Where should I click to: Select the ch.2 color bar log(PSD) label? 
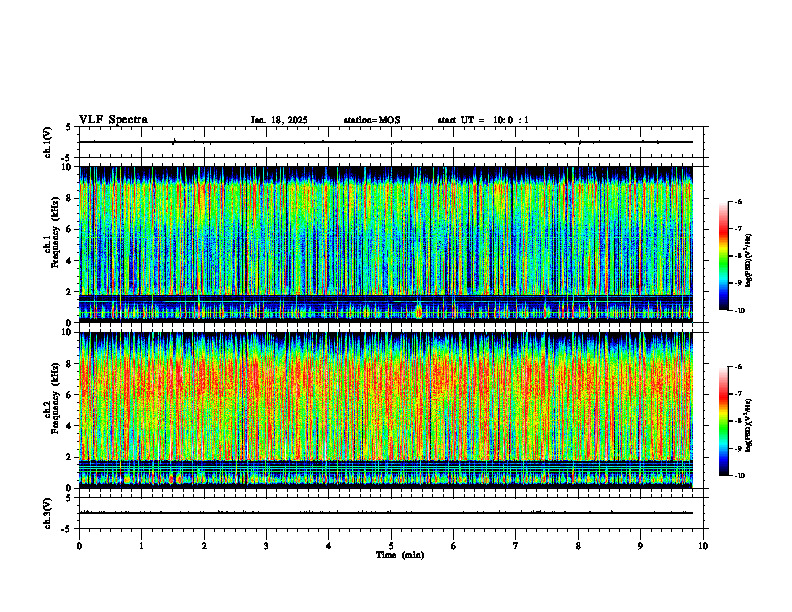coord(749,425)
